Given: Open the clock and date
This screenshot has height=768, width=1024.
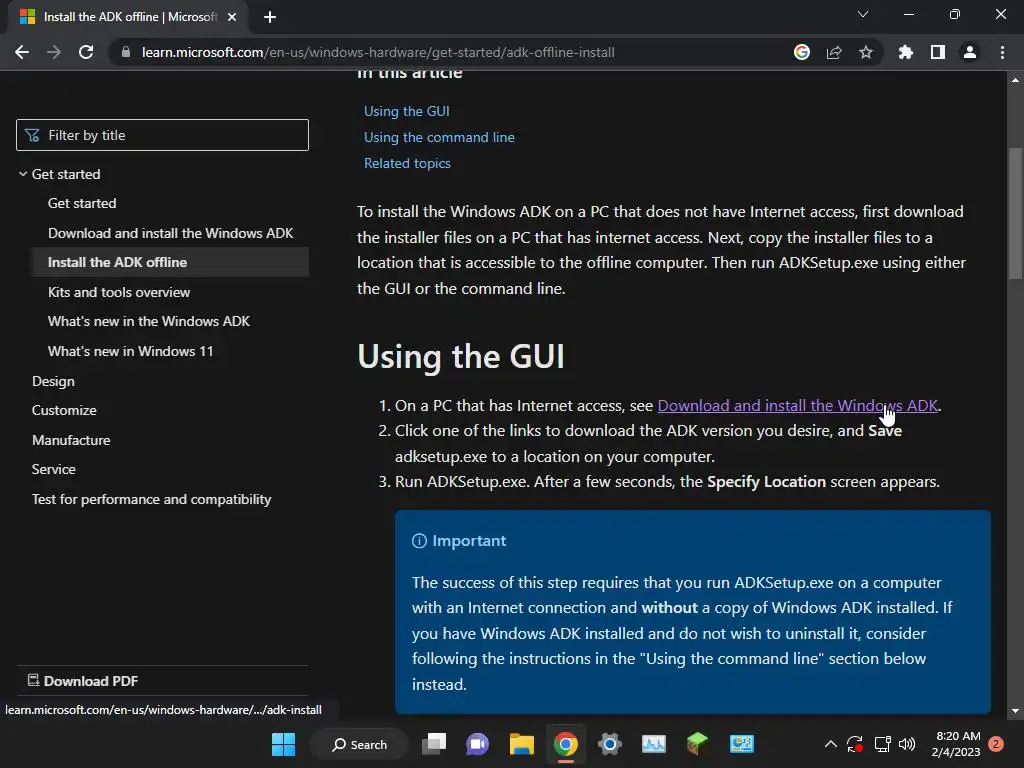Looking at the screenshot, I should (x=956, y=744).
